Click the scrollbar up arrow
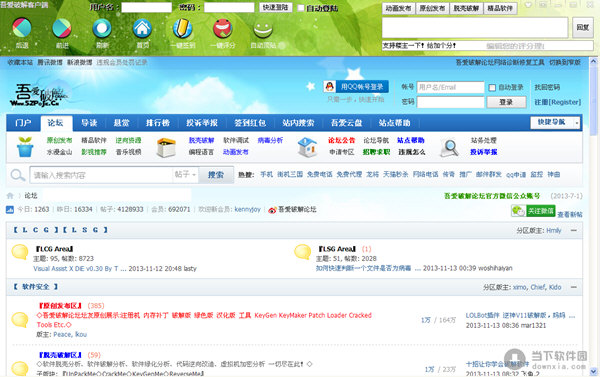 (593, 62)
